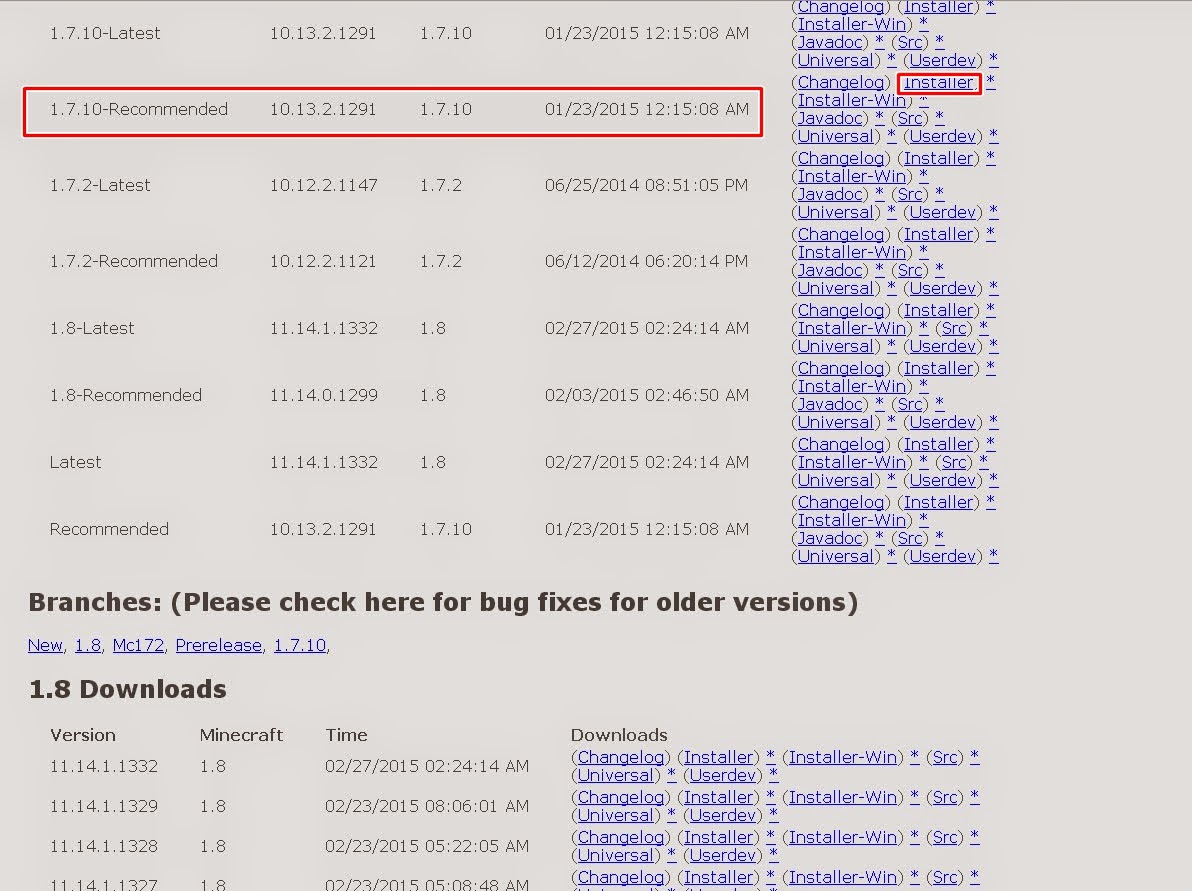Open the New branch link
Image resolution: width=1192 pixels, height=891 pixels.
pos(45,645)
